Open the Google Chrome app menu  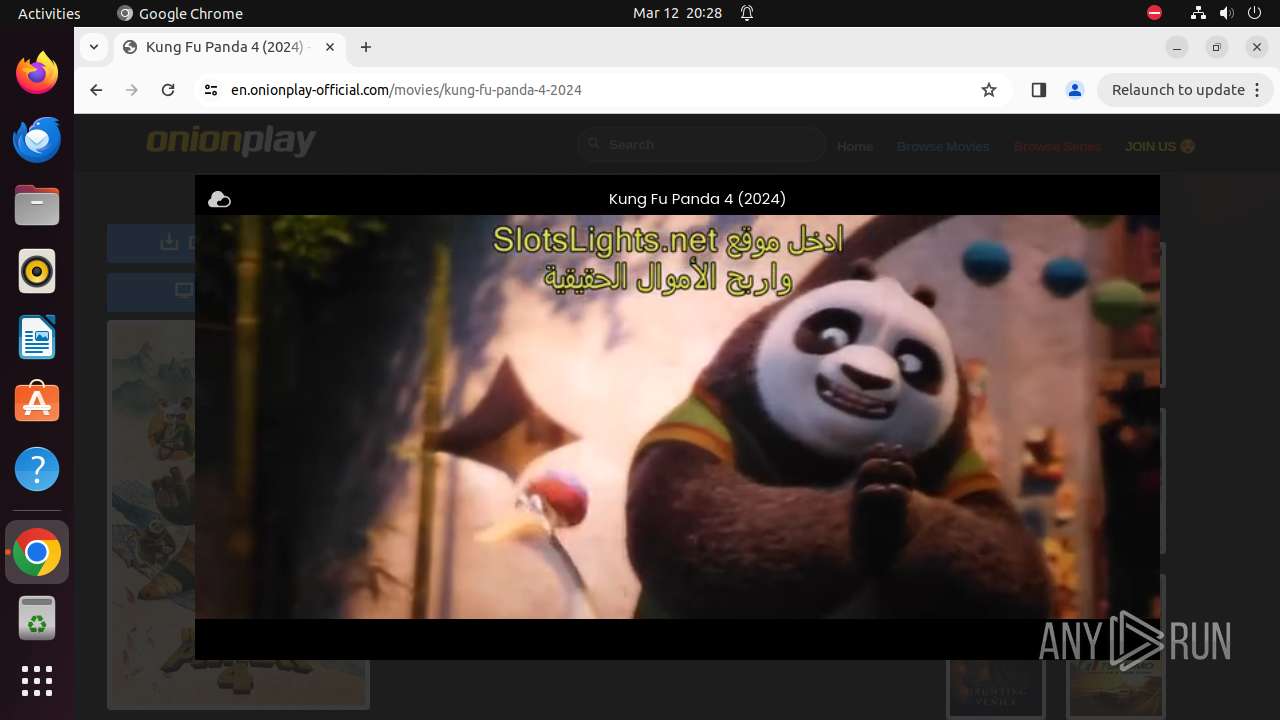pyautogui.click(x=180, y=13)
